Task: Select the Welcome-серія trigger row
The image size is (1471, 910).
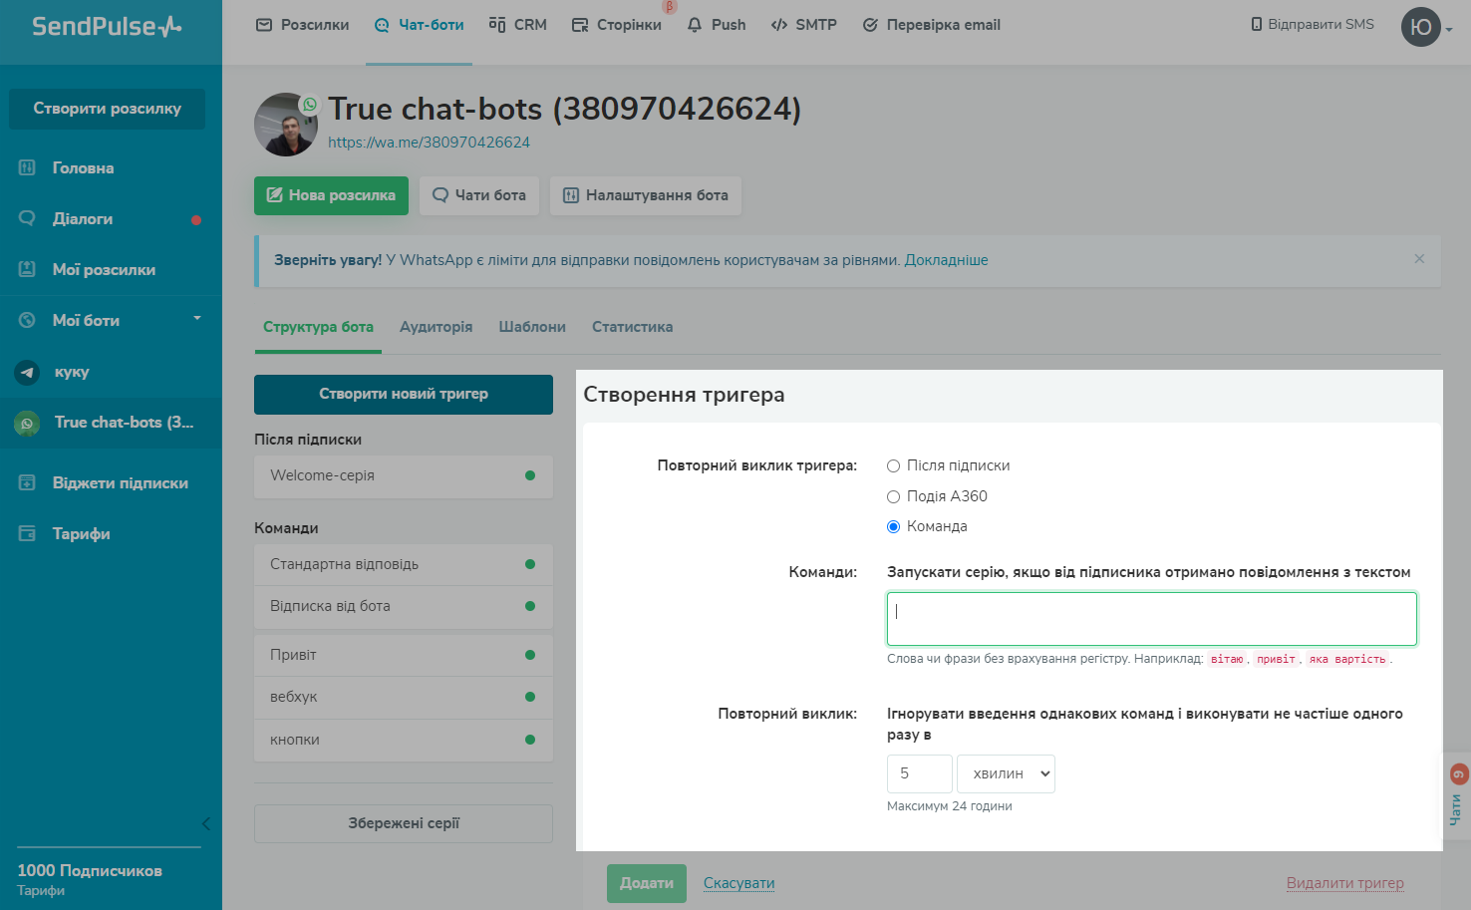Action: (x=403, y=476)
